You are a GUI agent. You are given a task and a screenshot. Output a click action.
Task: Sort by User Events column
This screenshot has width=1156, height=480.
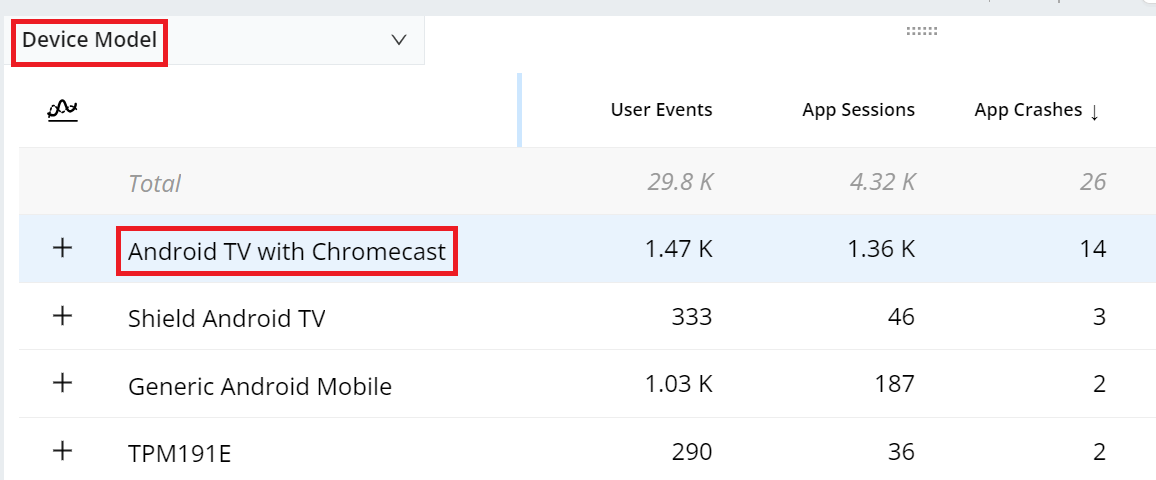coord(661,110)
